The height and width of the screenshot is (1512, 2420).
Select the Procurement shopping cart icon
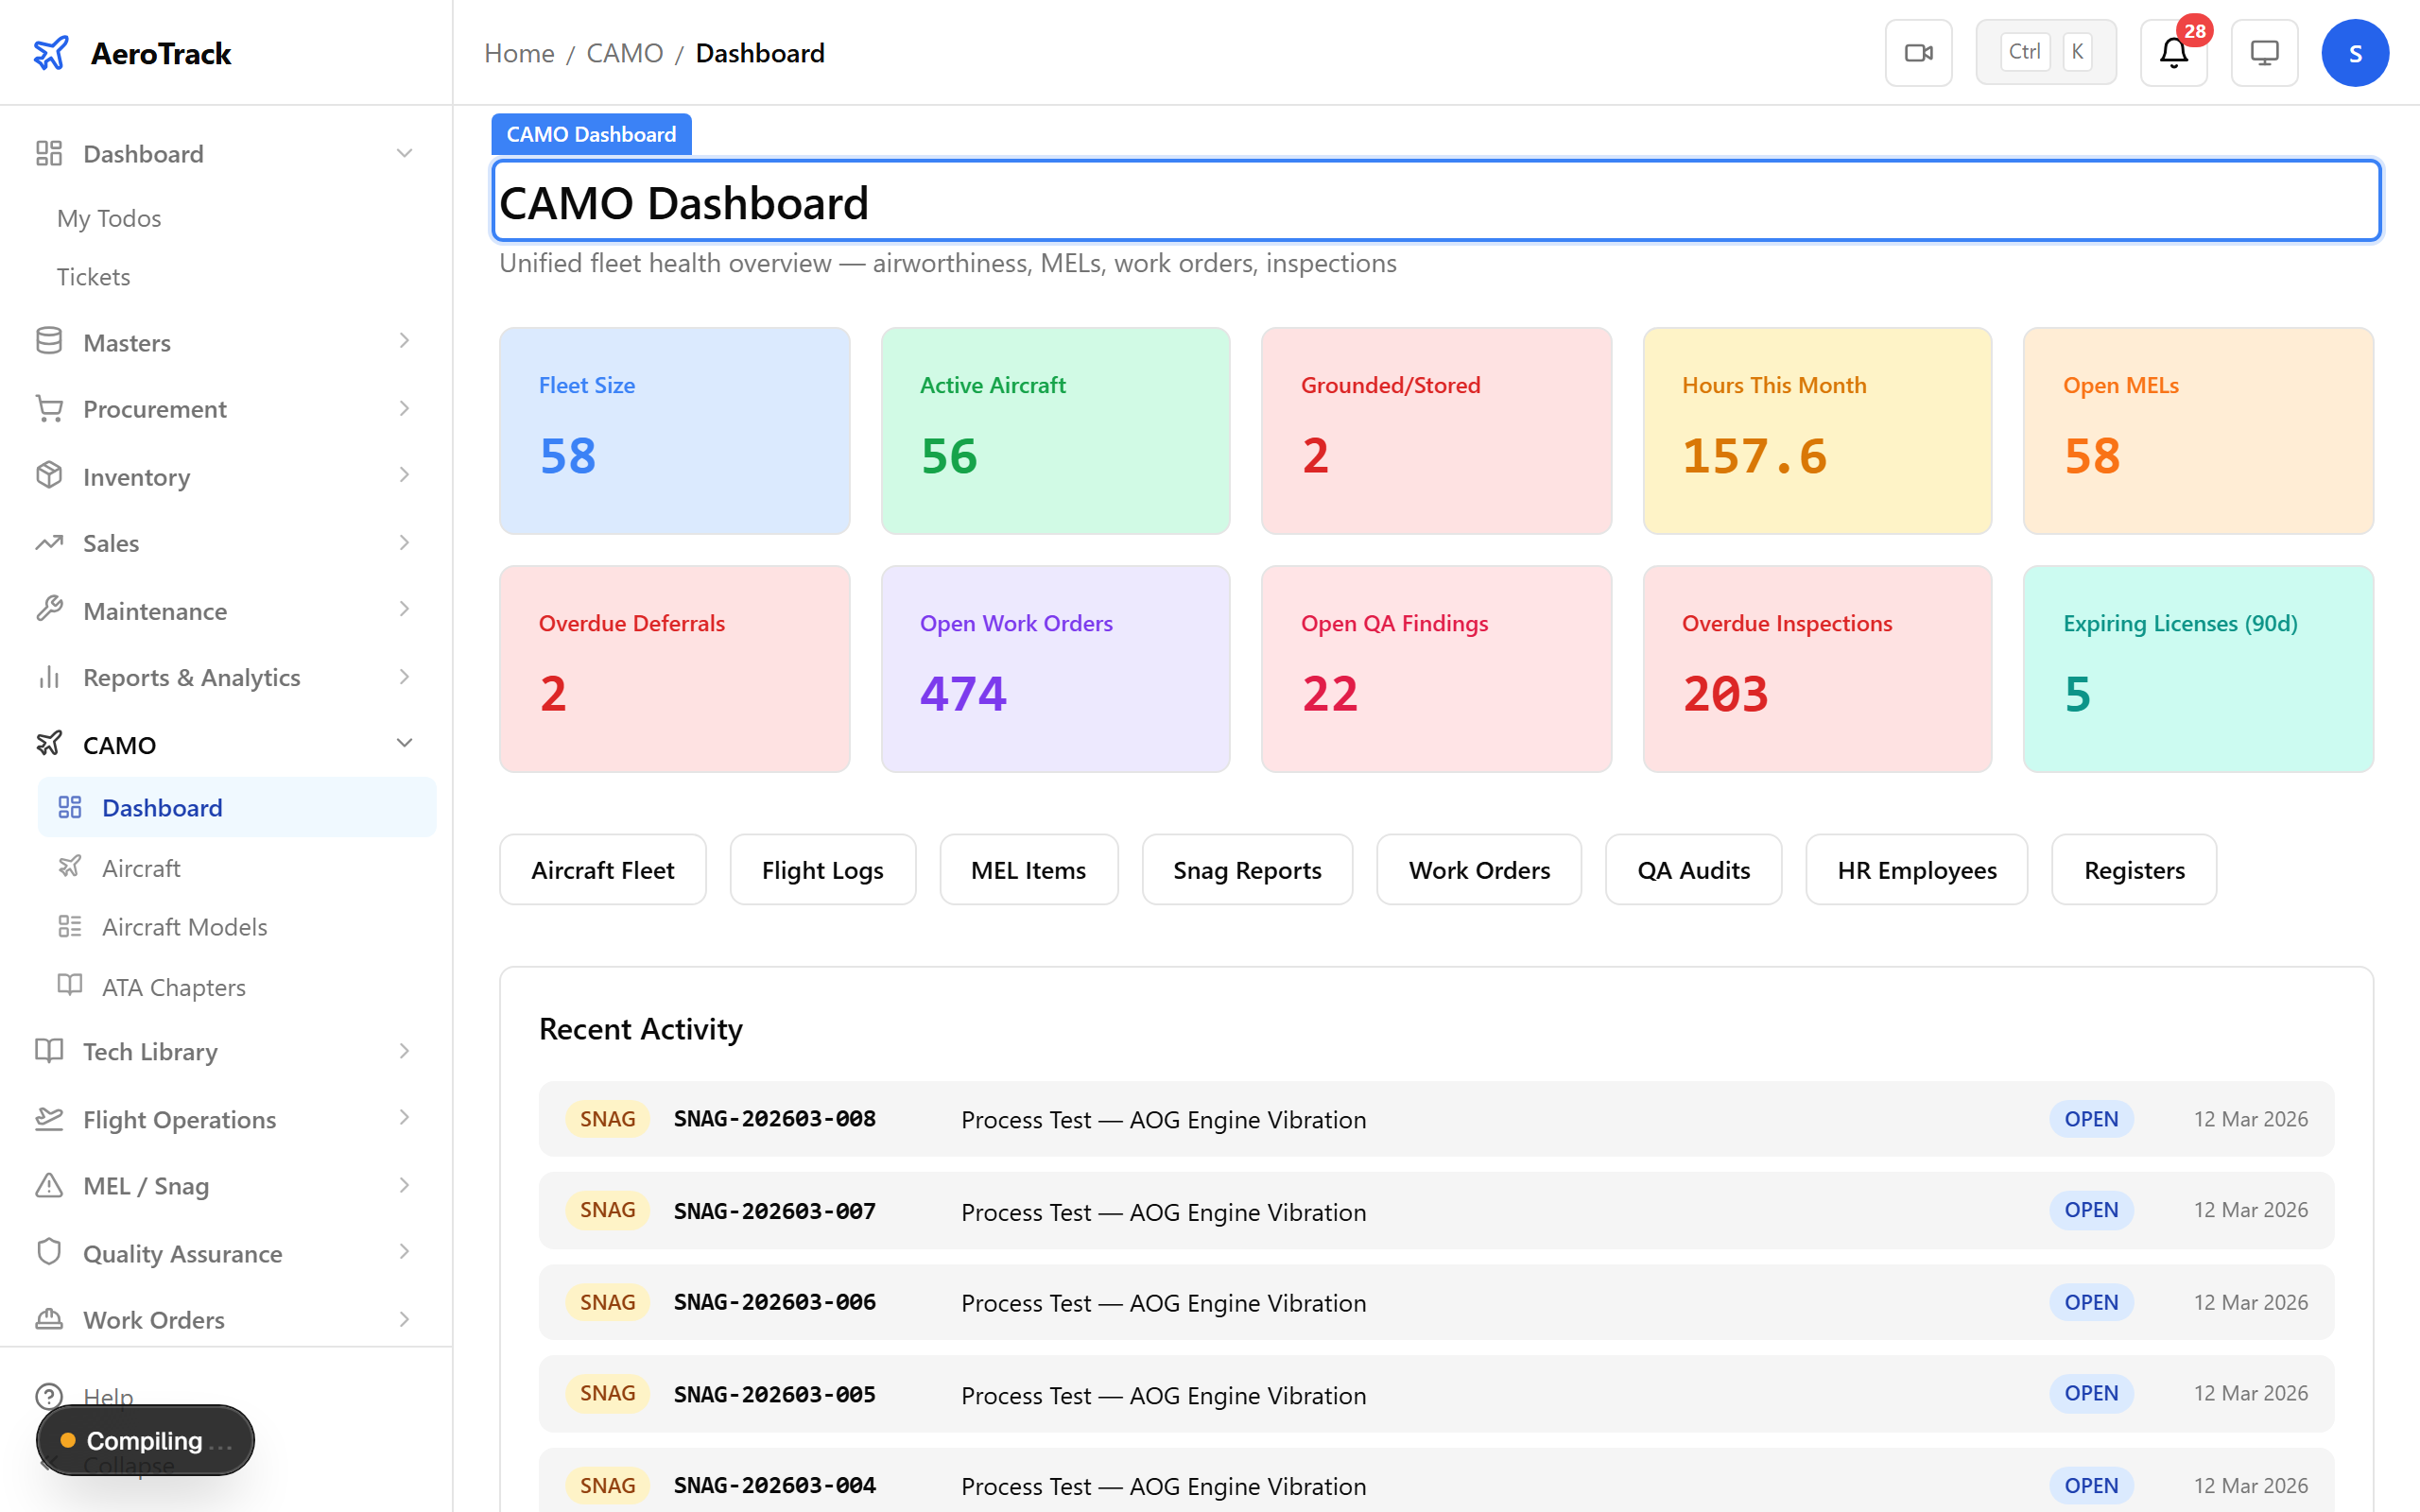49,409
